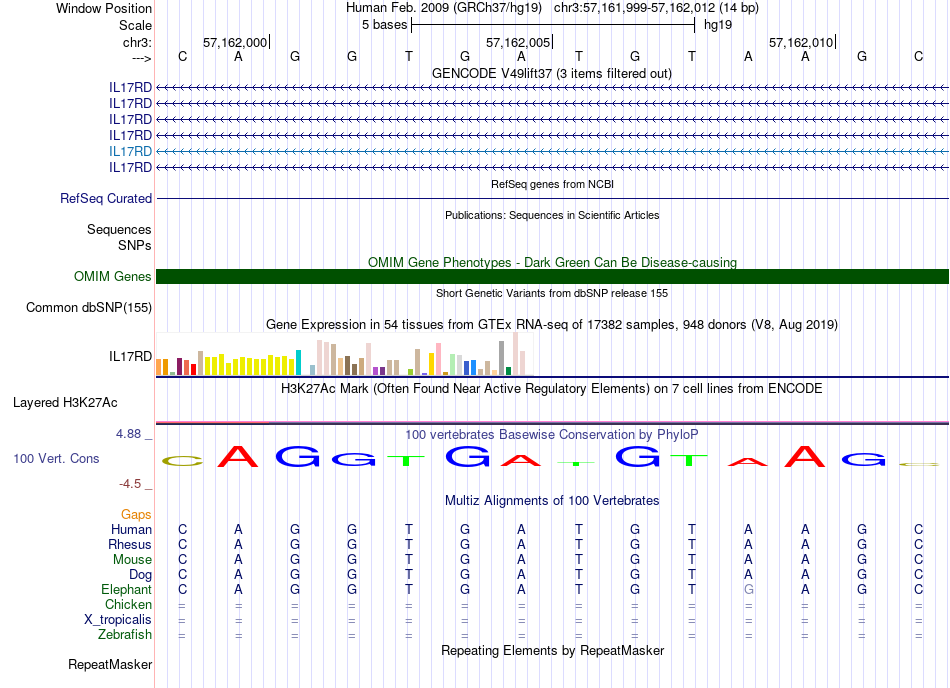Click the Common dbSNP(155) label
950x688 pixels.
tap(89, 308)
